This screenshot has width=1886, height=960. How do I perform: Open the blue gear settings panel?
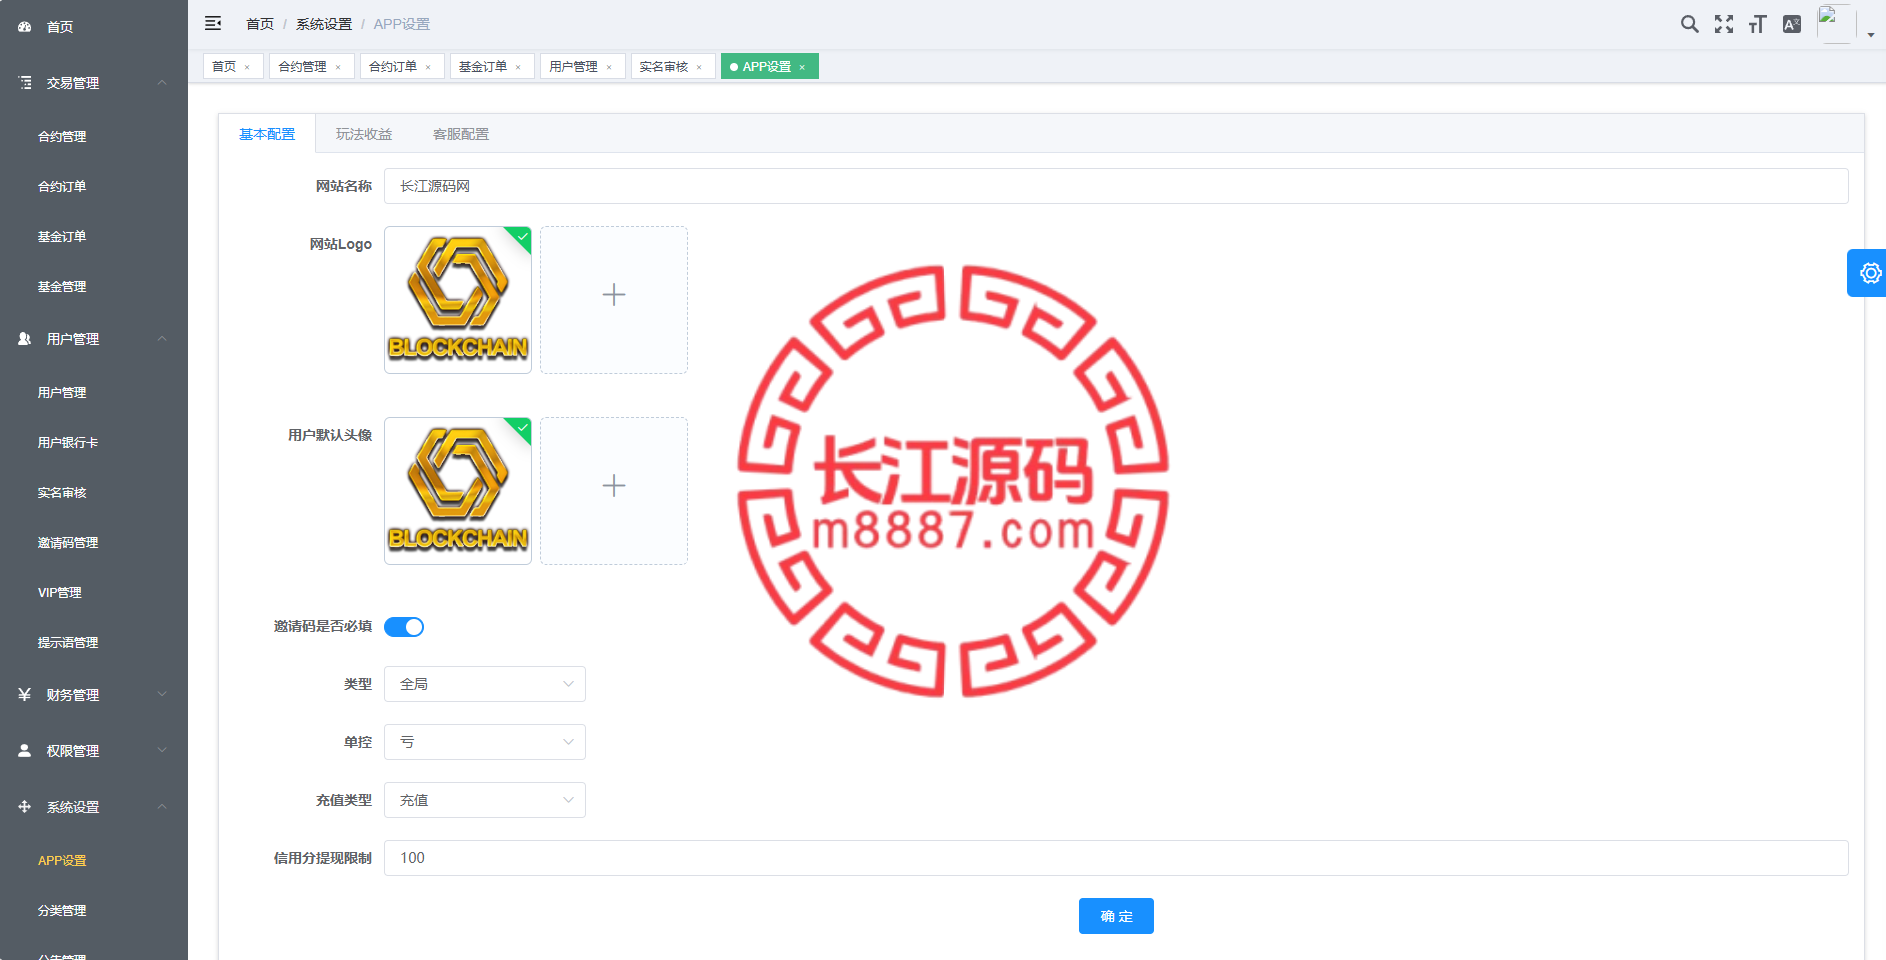(x=1869, y=273)
